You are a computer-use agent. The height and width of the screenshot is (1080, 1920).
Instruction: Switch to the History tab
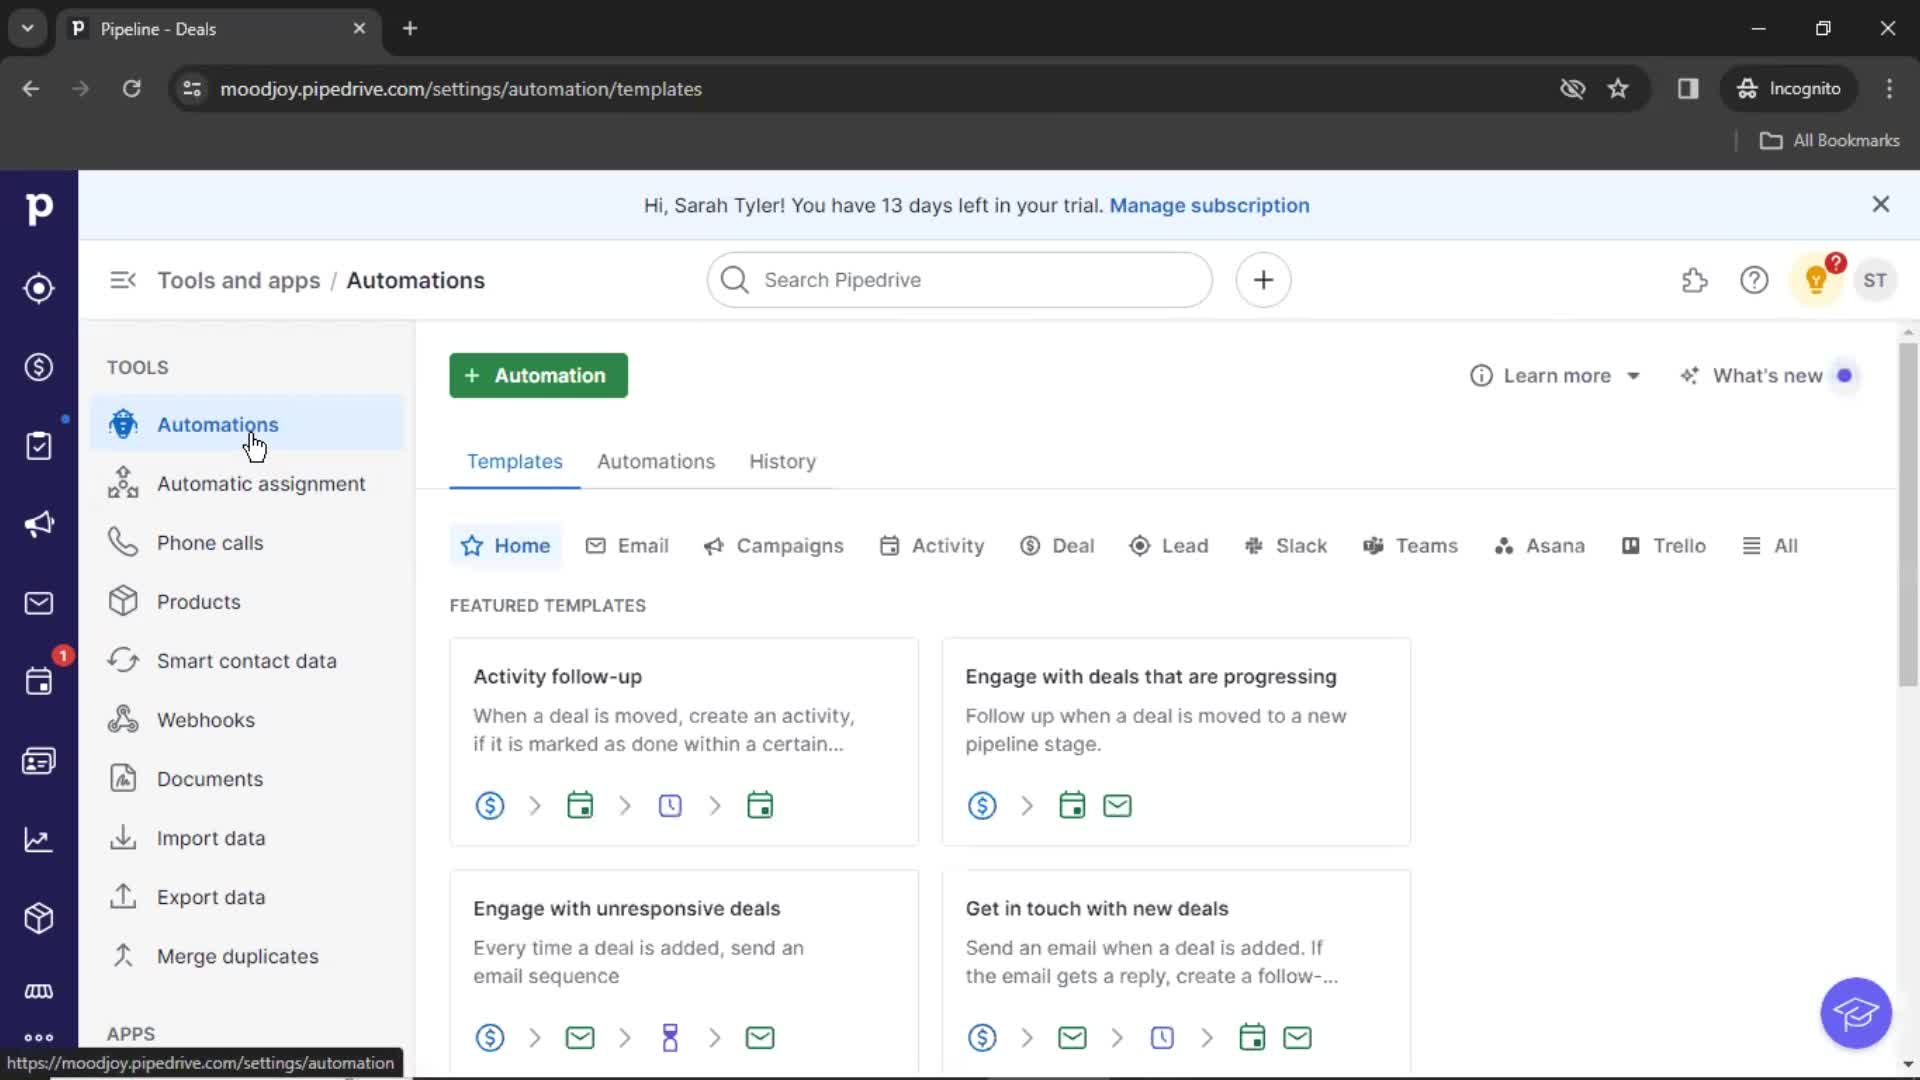782,462
